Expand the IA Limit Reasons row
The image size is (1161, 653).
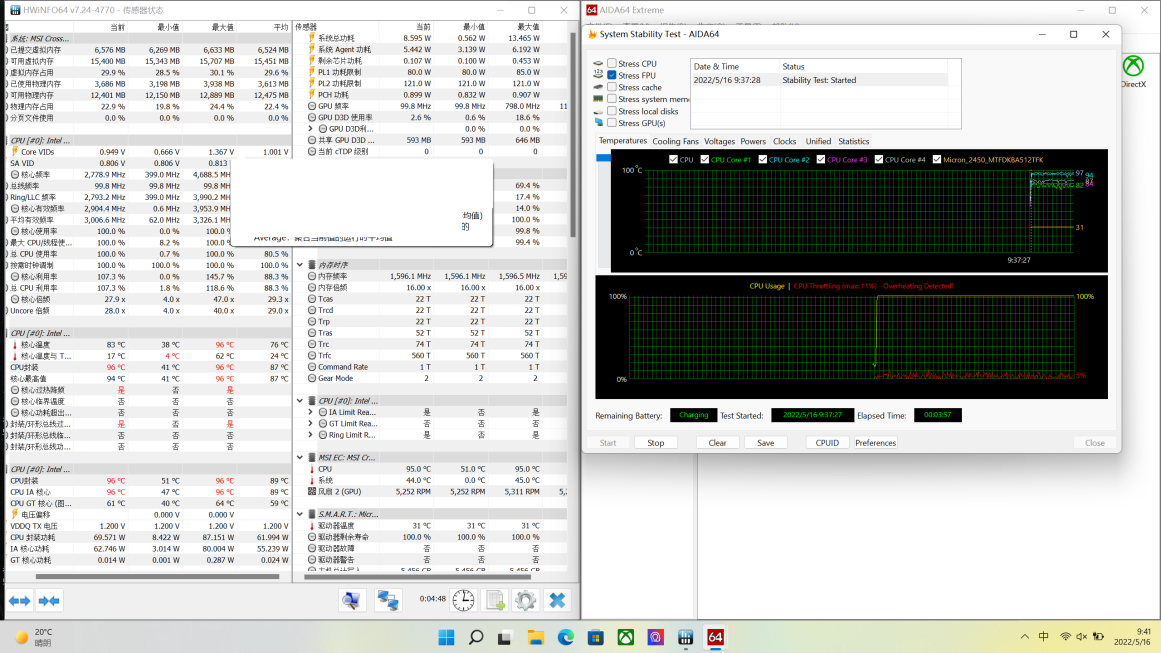tap(310, 412)
